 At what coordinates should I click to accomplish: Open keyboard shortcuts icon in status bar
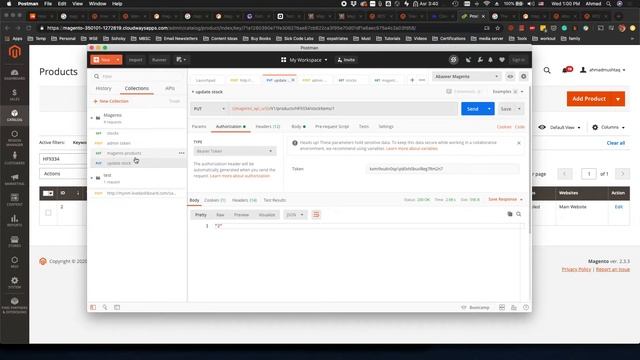513,307
